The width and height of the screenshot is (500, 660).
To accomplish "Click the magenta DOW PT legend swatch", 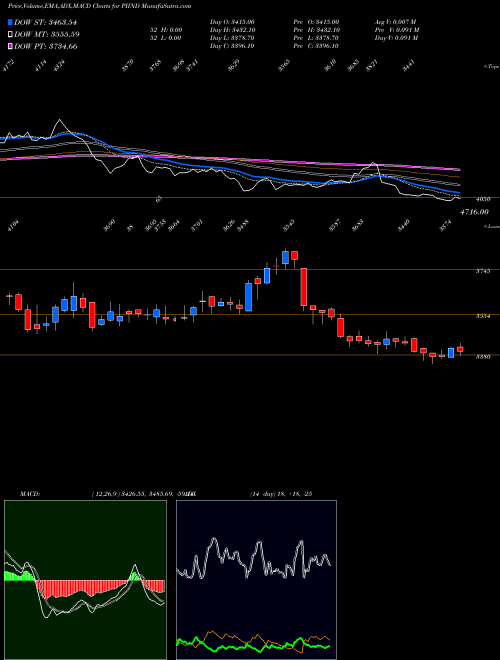I will (x=10, y=46).
